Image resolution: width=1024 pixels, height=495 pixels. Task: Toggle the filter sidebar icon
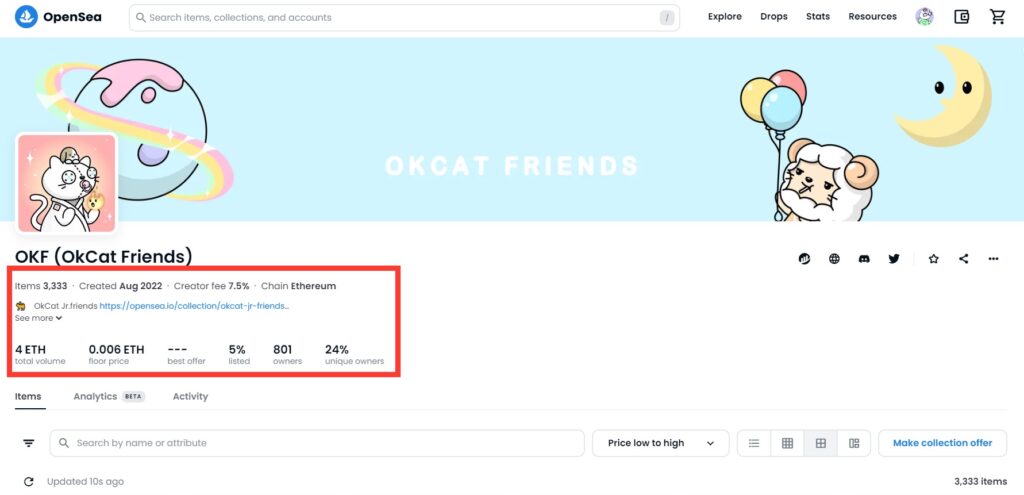[29, 443]
